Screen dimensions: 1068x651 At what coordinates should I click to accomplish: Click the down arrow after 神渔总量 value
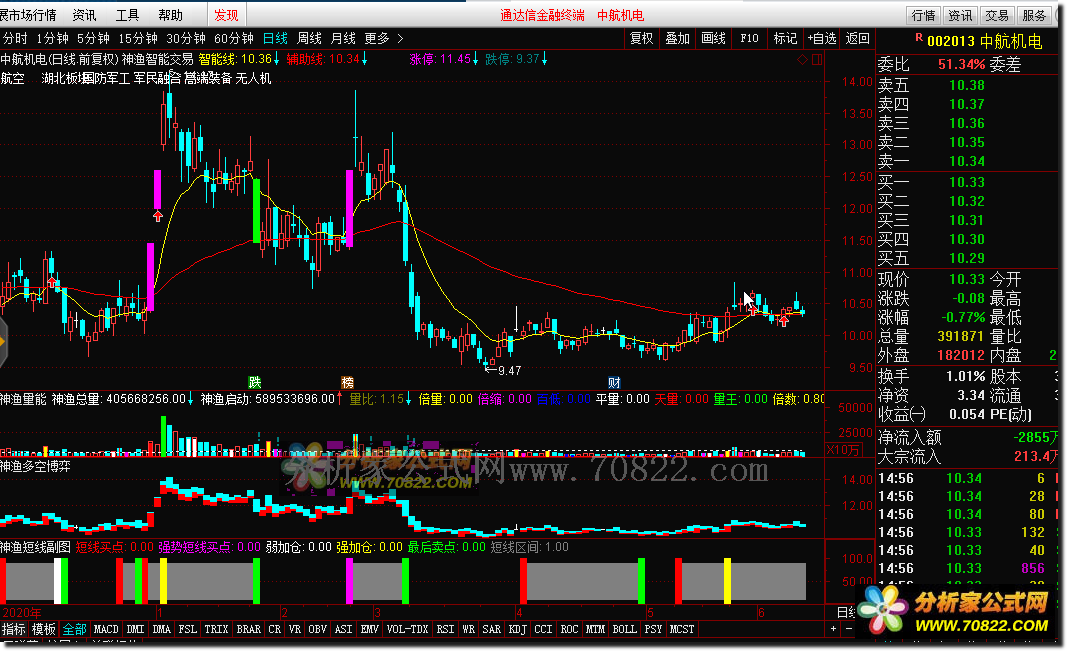point(191,398)
